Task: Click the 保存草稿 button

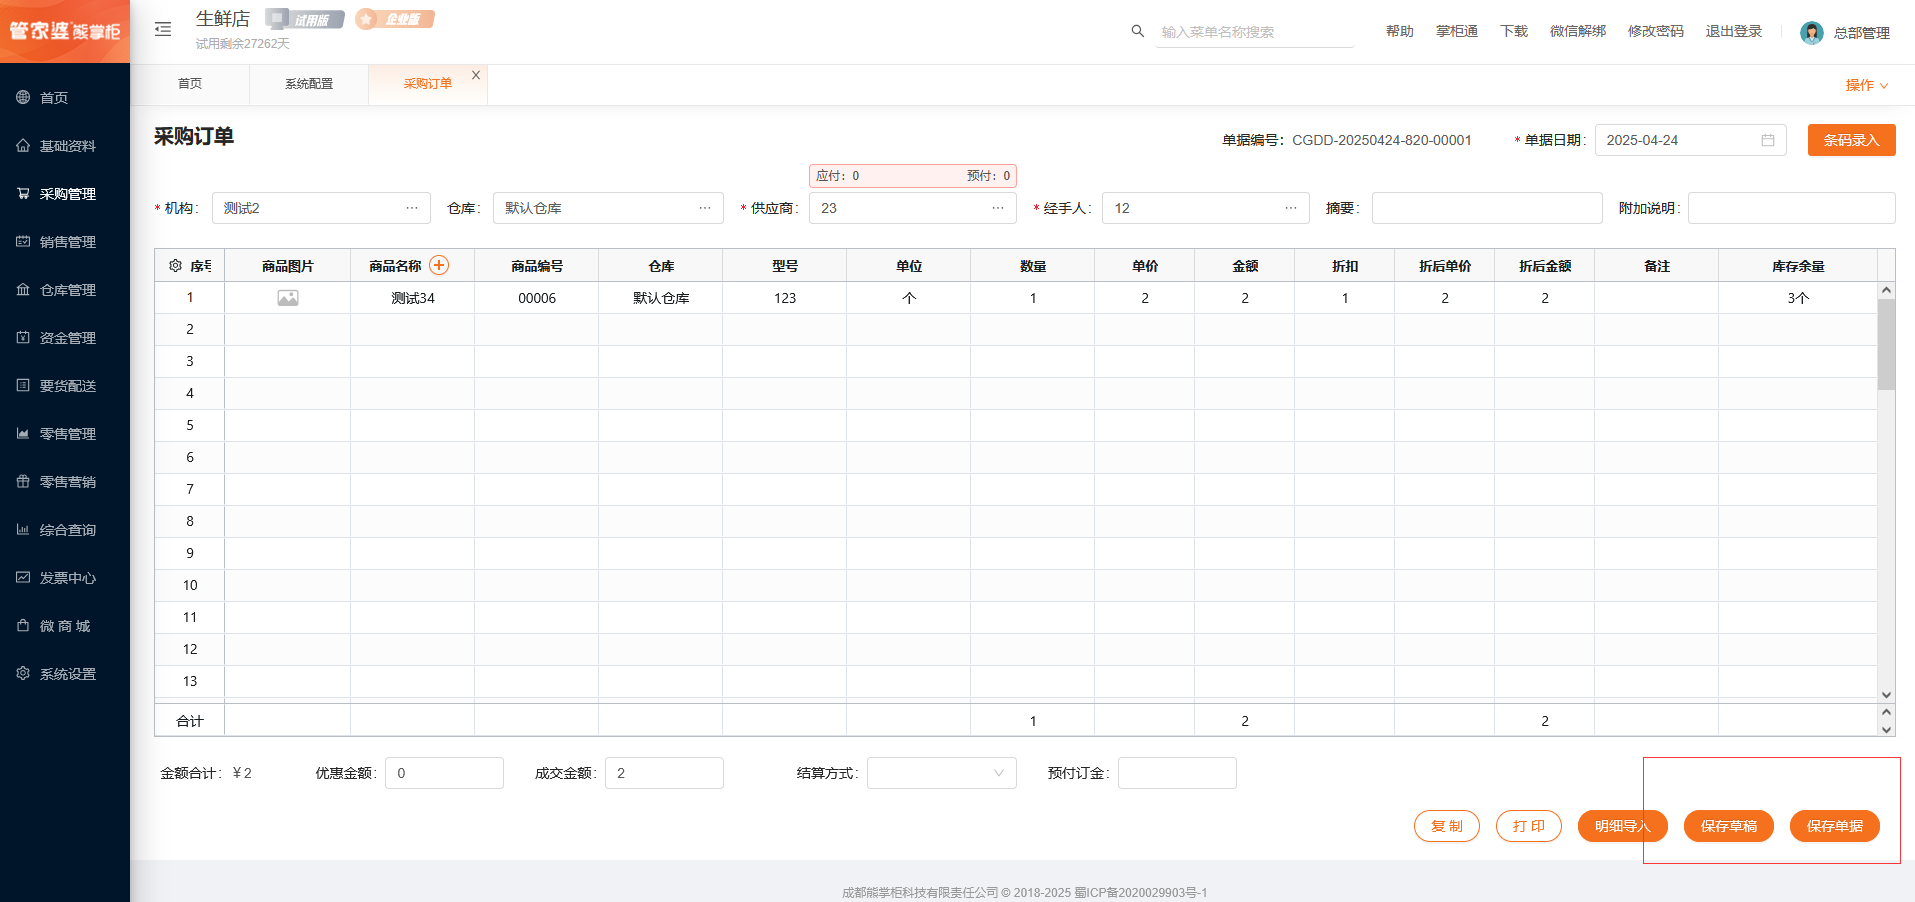Action: pyautogui.click(x=1728, y=826)
